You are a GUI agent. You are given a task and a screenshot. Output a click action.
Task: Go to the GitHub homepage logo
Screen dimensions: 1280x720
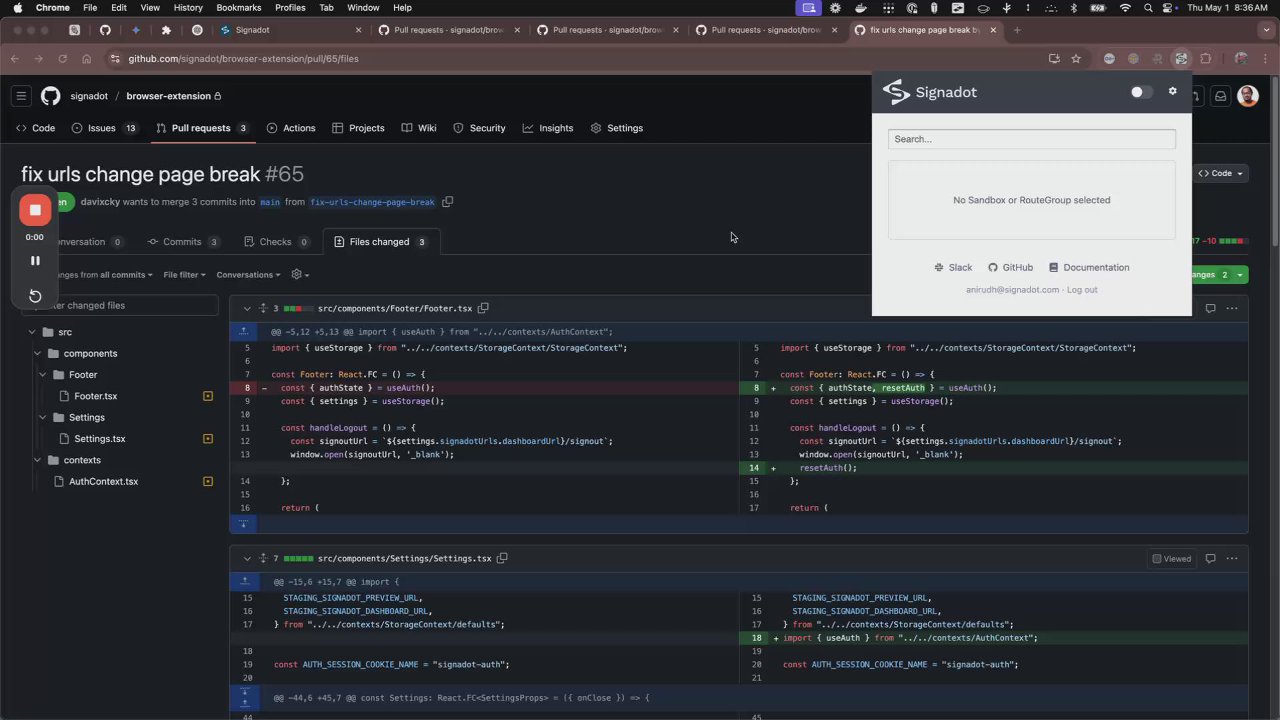(x=51, y=96)
